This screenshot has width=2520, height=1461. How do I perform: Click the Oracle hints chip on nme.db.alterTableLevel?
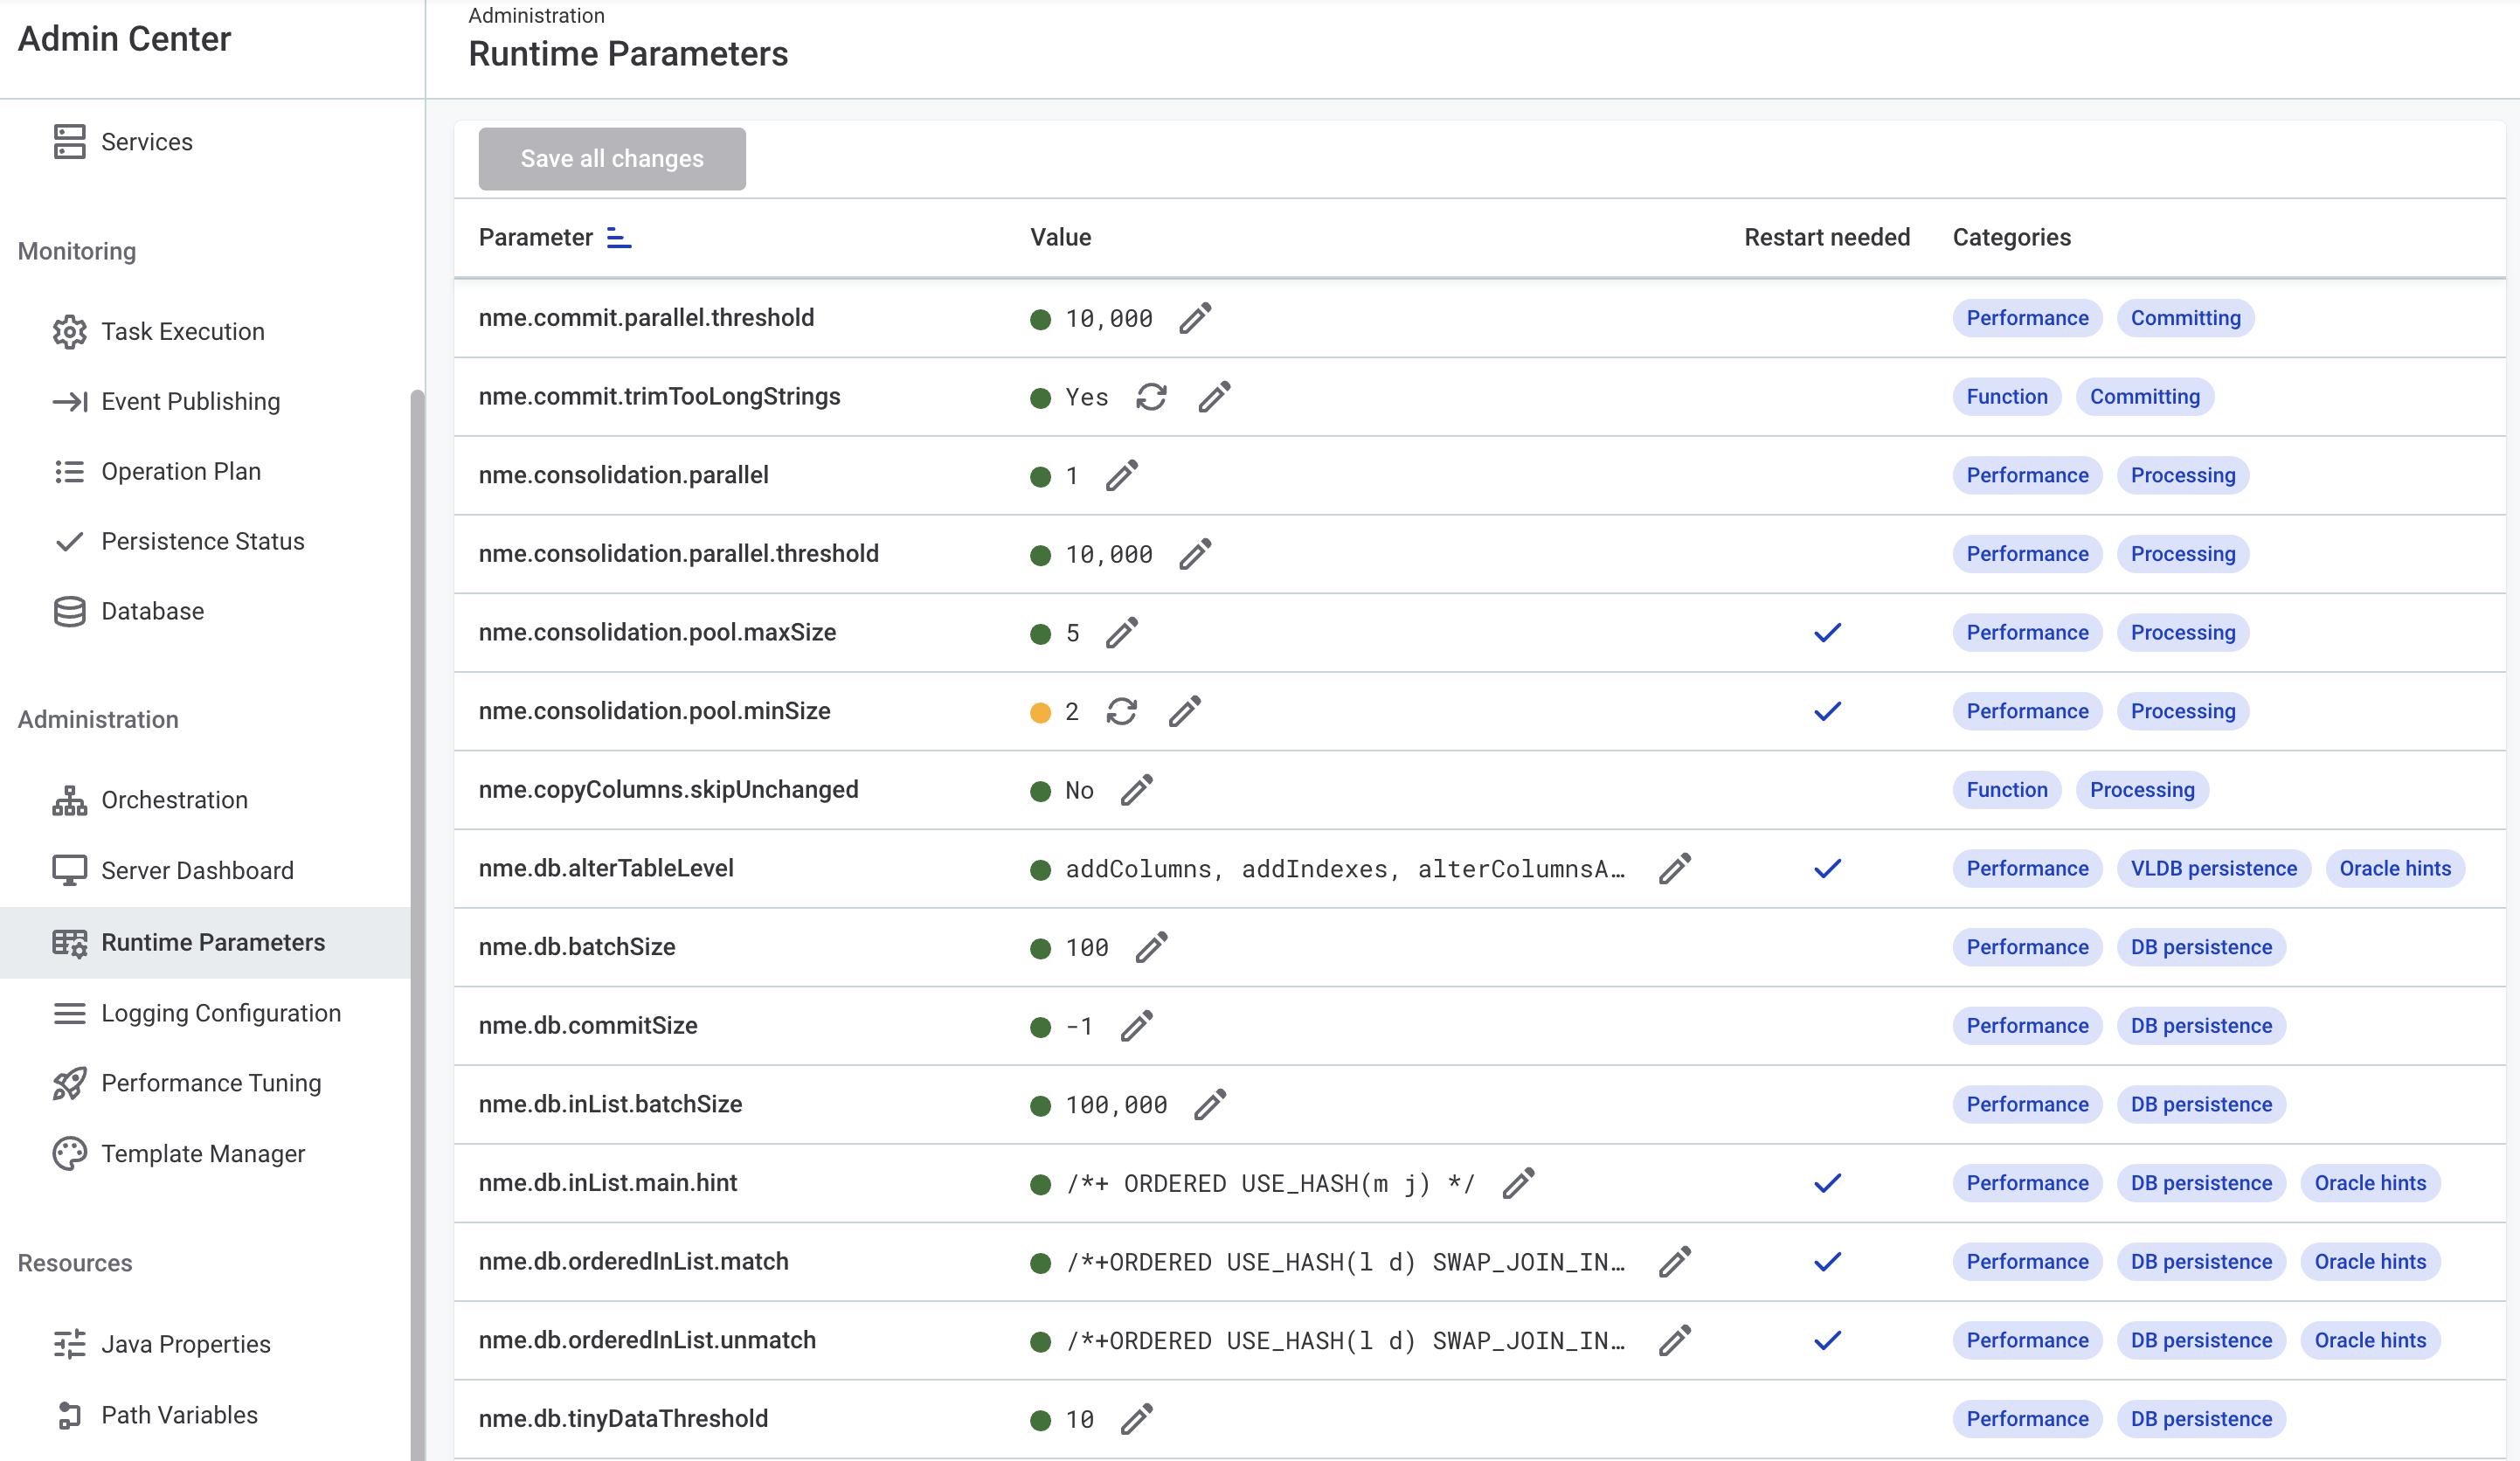click(x=2394, y=868)
